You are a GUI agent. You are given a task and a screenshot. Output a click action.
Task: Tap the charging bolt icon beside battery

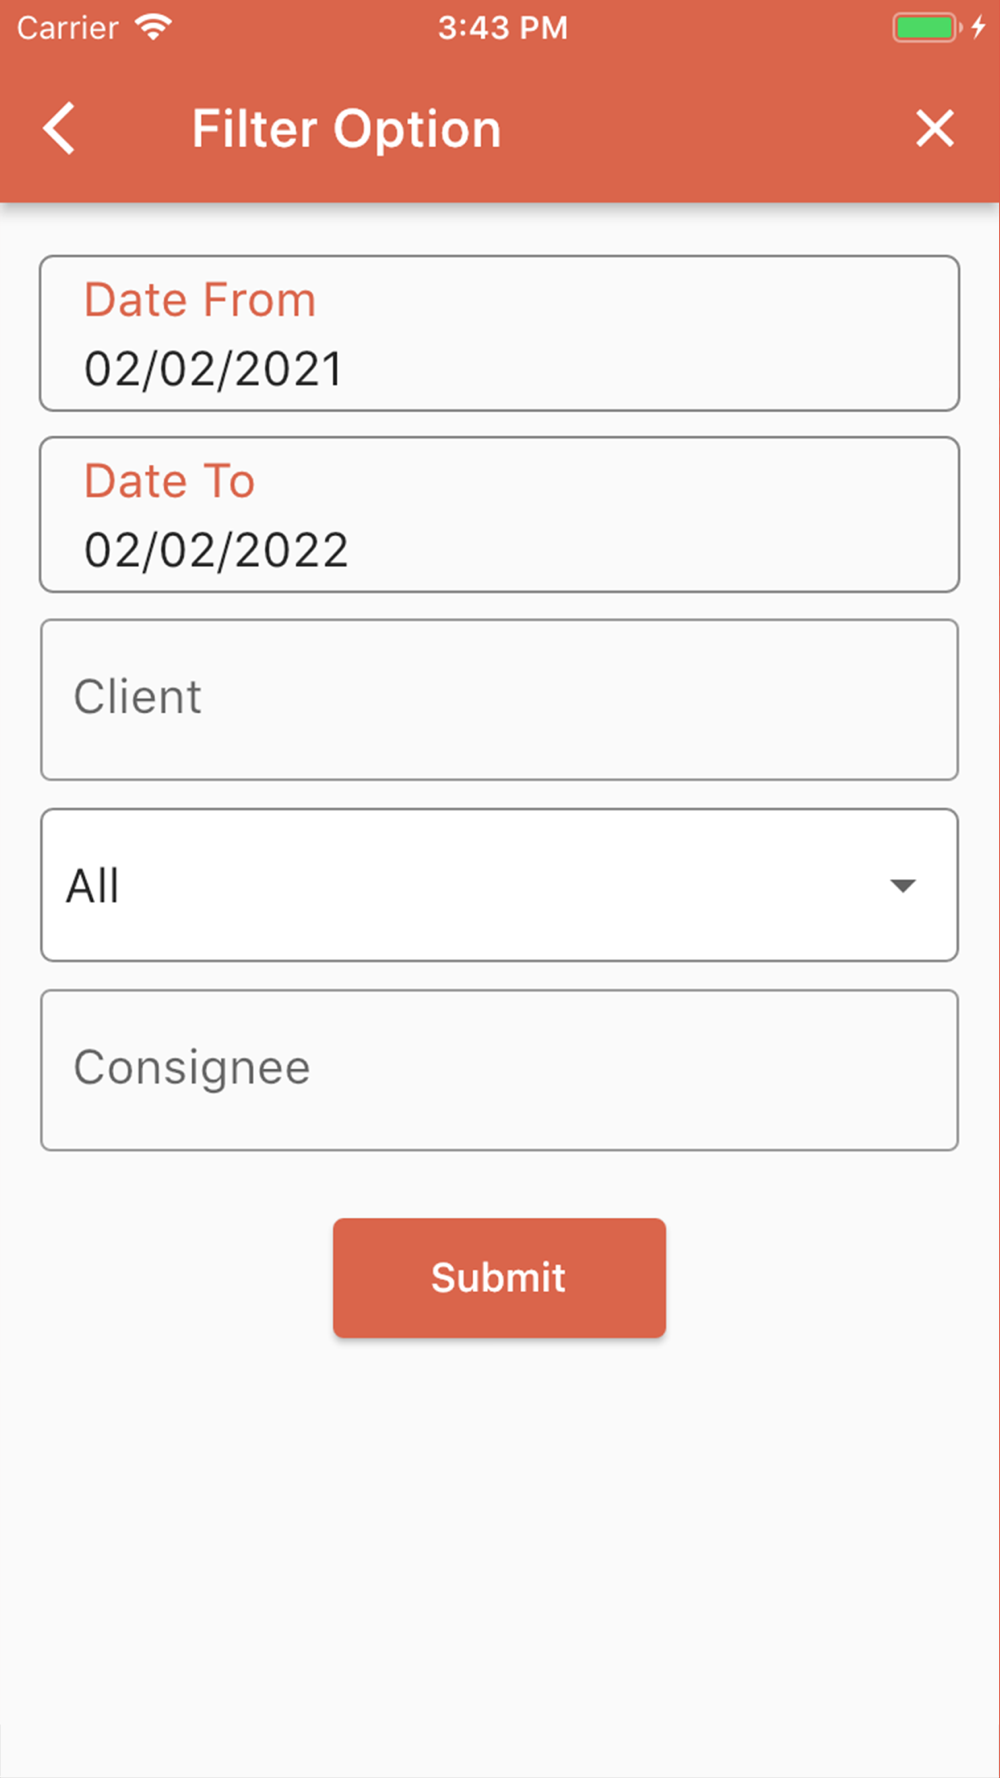978,27
